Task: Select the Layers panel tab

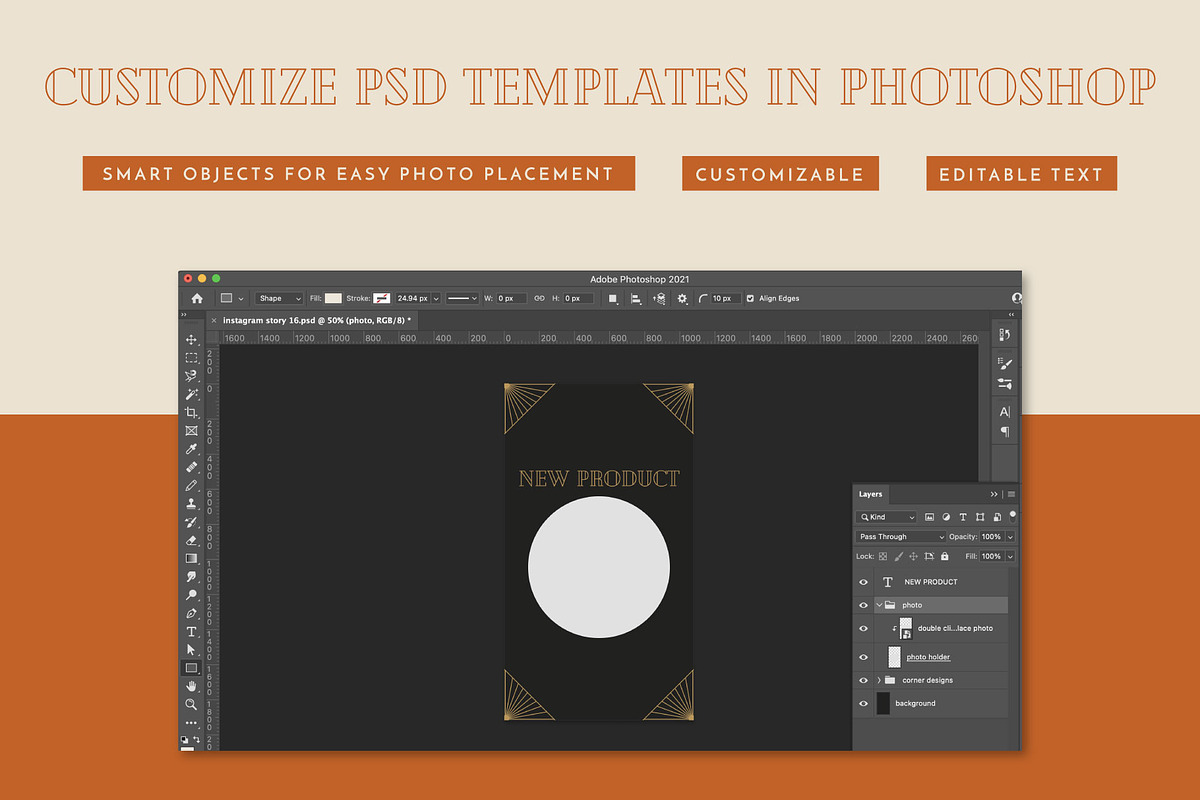Action: coord(871,494)
